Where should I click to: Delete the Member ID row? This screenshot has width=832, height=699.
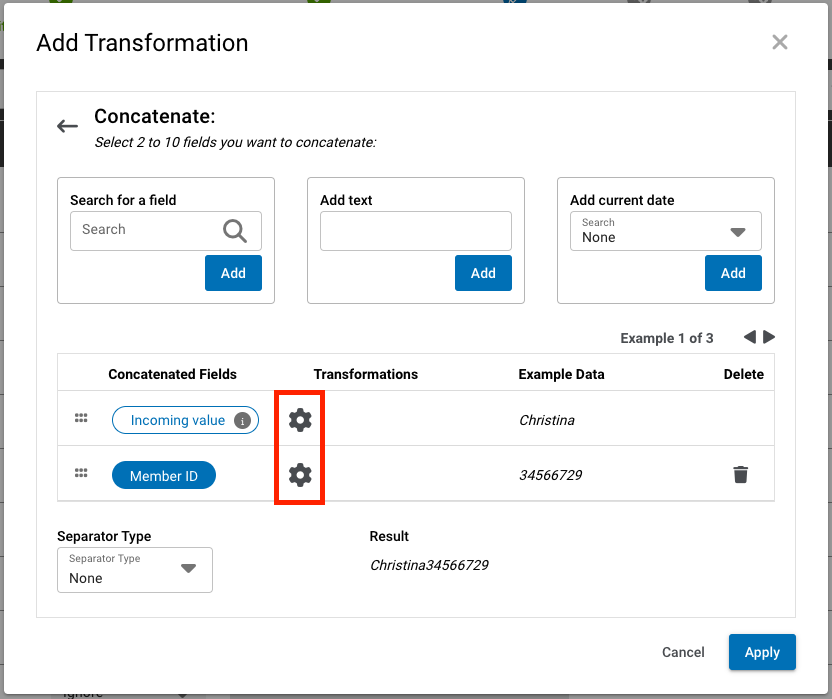(x=740, y=475)
